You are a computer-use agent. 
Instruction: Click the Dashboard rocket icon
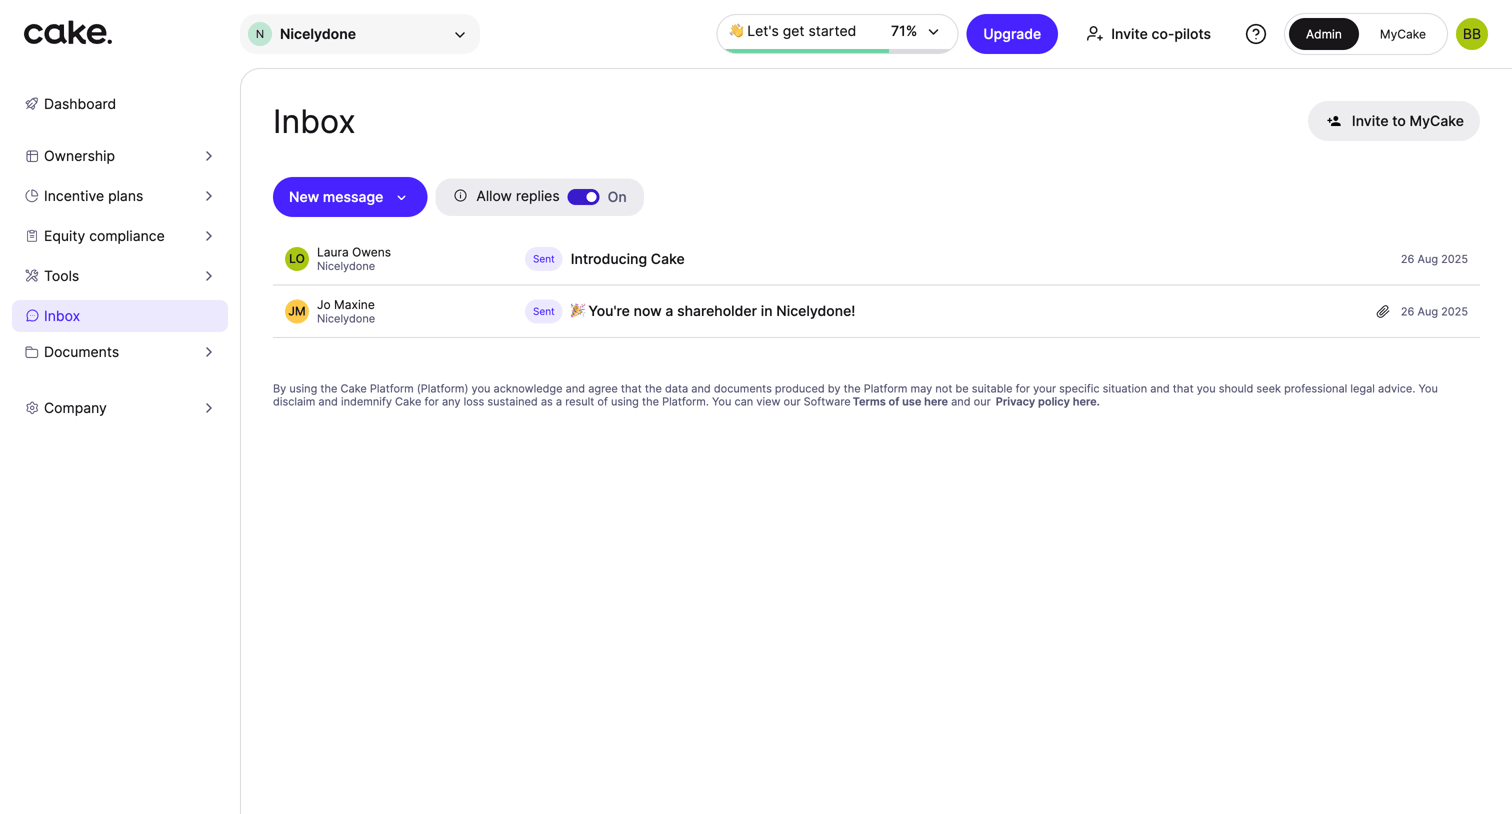click(x=32, y=104)
